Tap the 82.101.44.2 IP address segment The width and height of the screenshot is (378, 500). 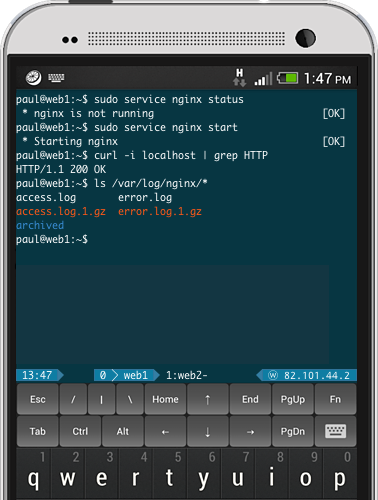coord(307,375)
